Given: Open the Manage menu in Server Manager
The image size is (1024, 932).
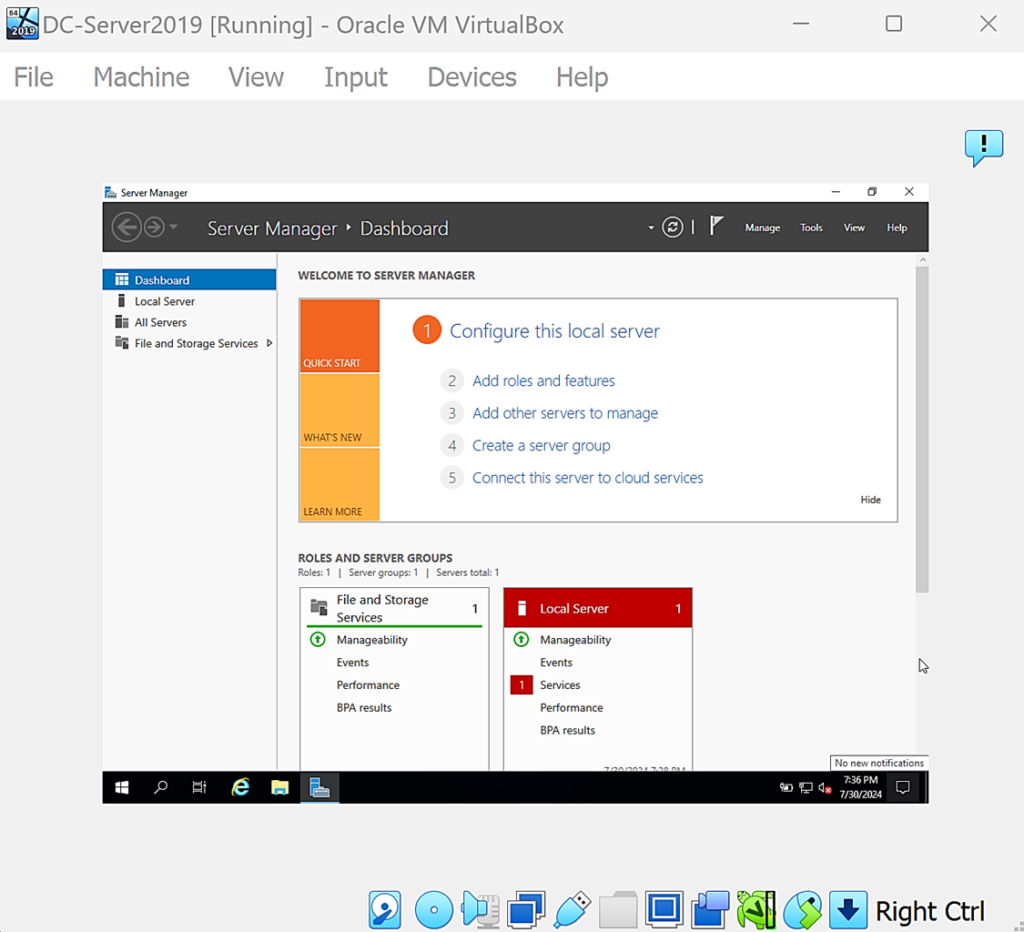Looking at the screenshot, I should click(762, 228).
